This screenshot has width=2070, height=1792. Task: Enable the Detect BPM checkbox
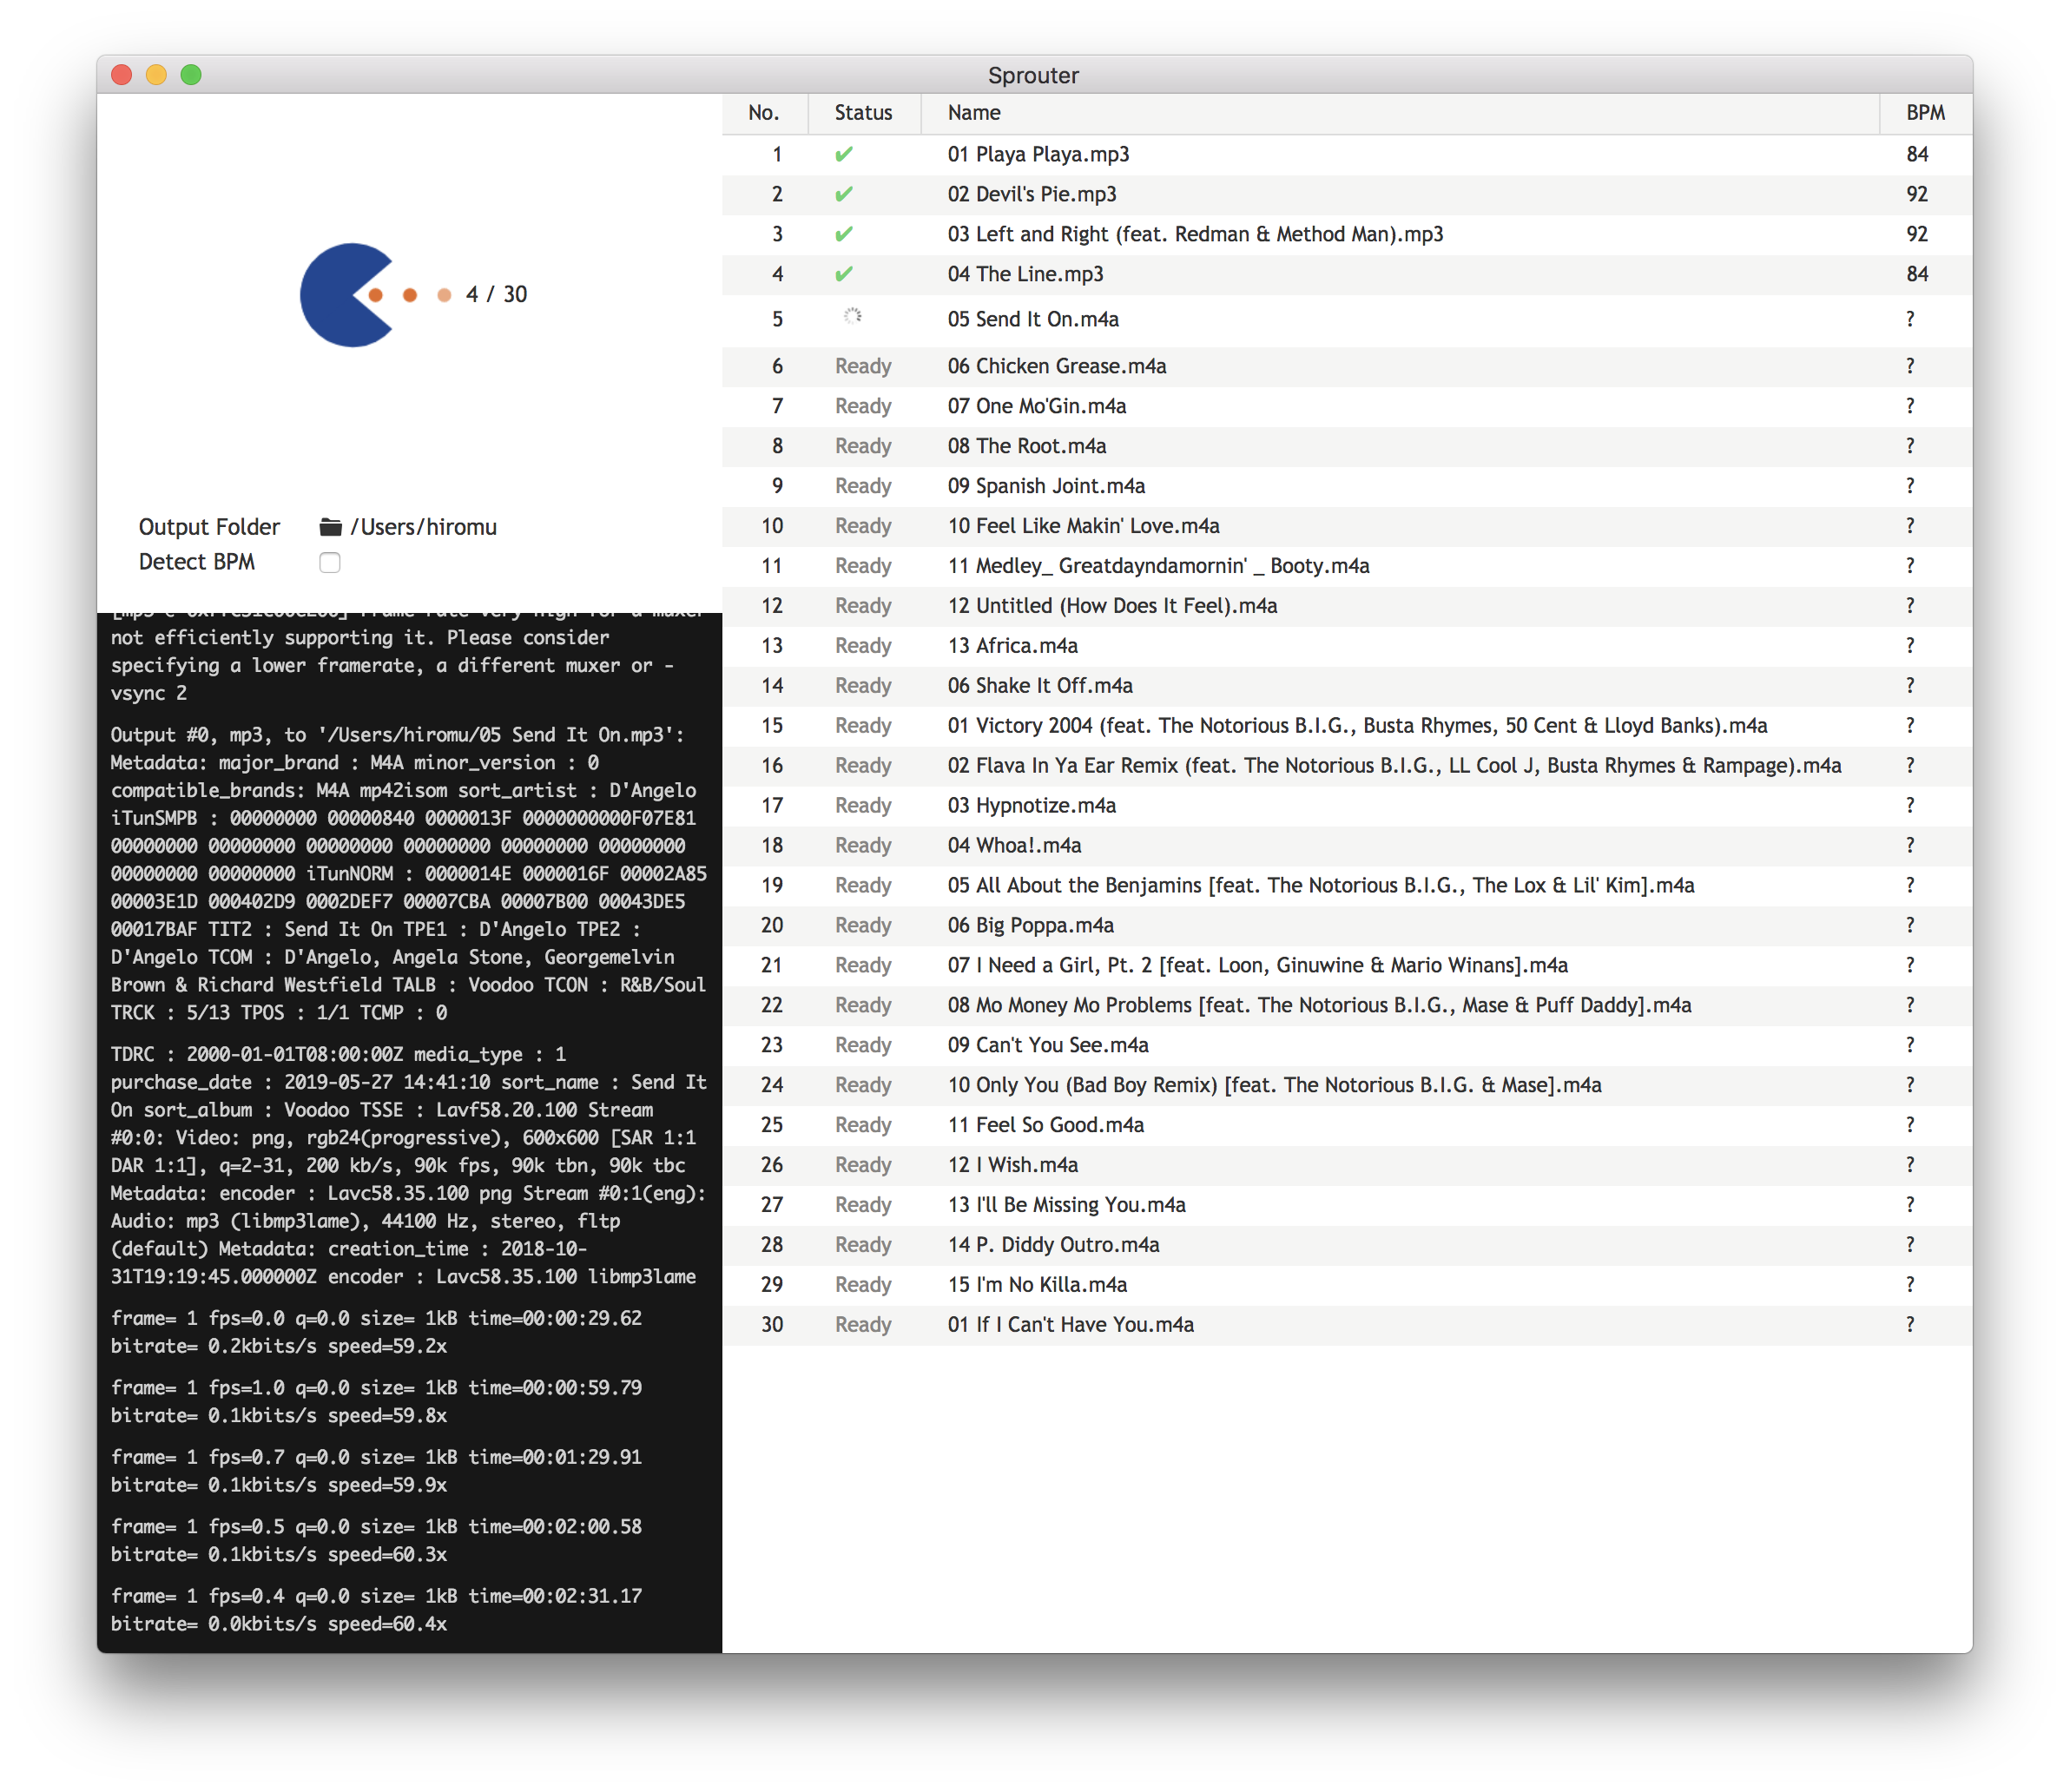click(330, 562)
